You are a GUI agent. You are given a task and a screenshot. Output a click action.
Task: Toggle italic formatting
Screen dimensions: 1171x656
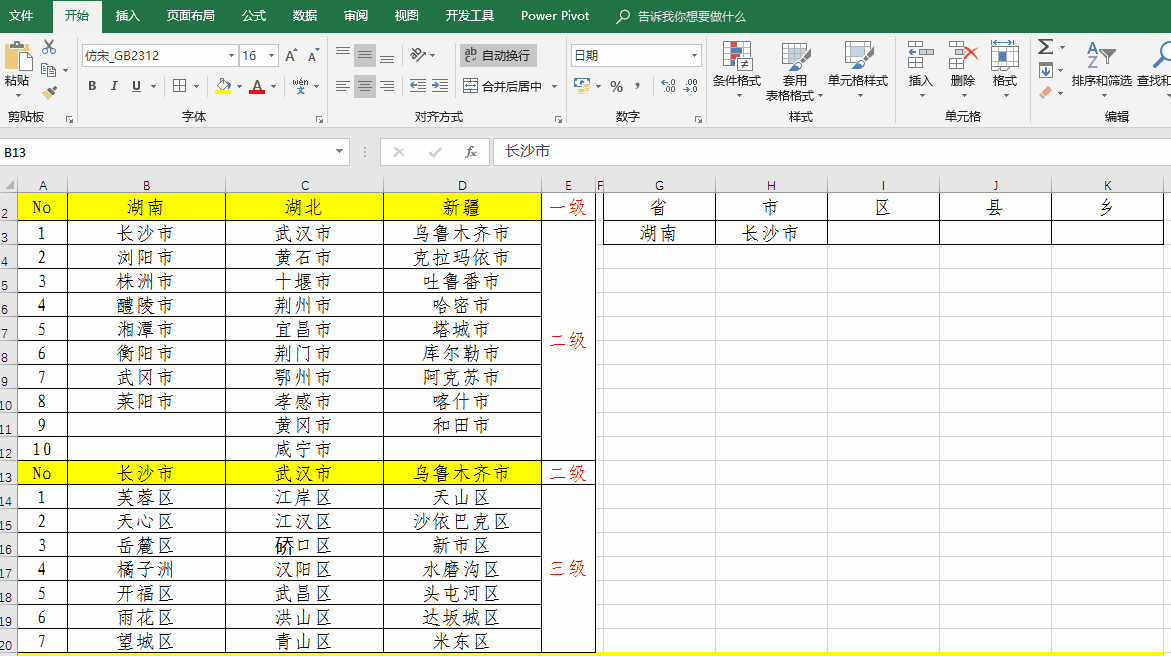coord(114,86)
